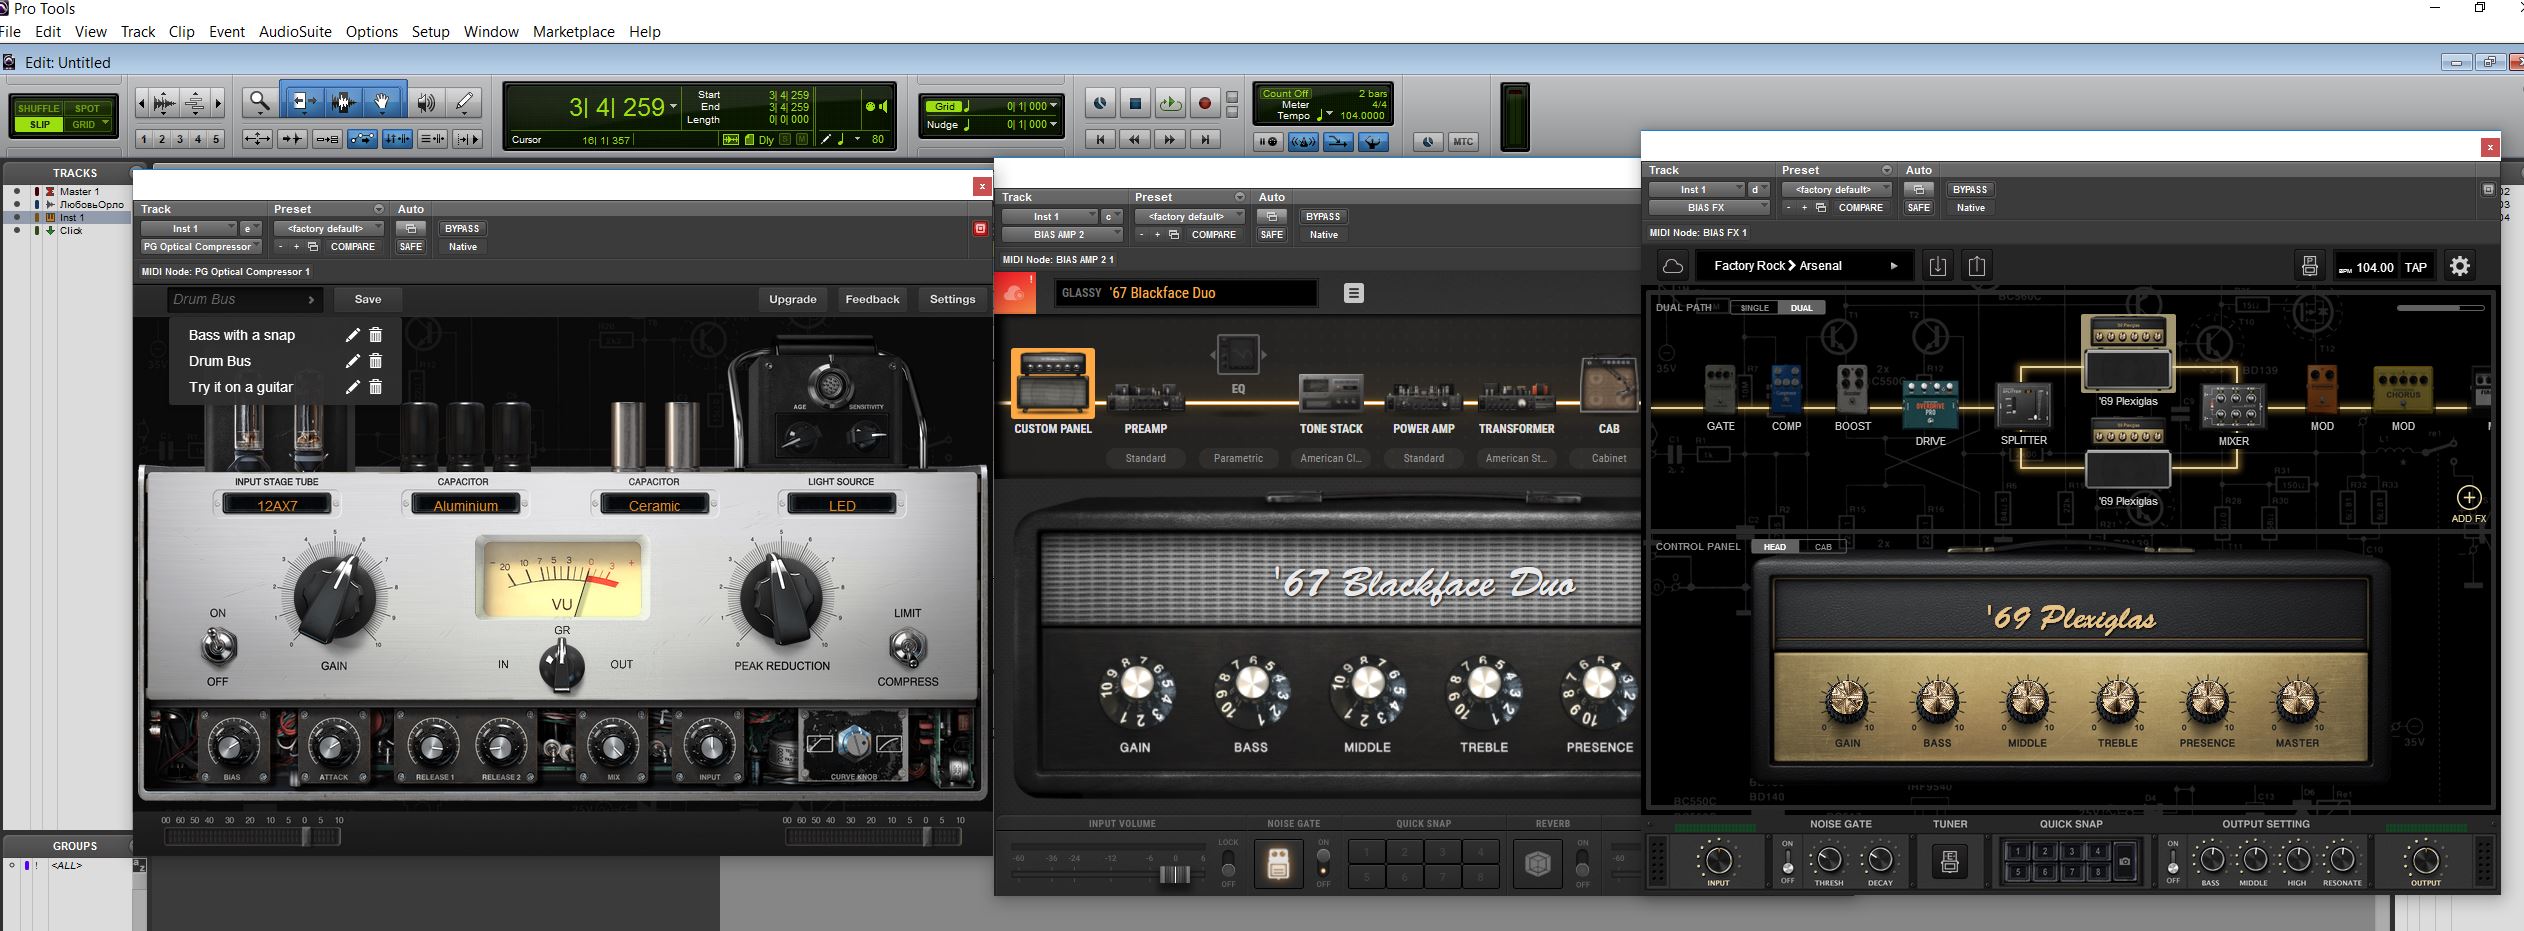Click Return to Zero transport button
This screenshot has height=931, width=2524.
pyautogui.click(x=1100, y=140)
